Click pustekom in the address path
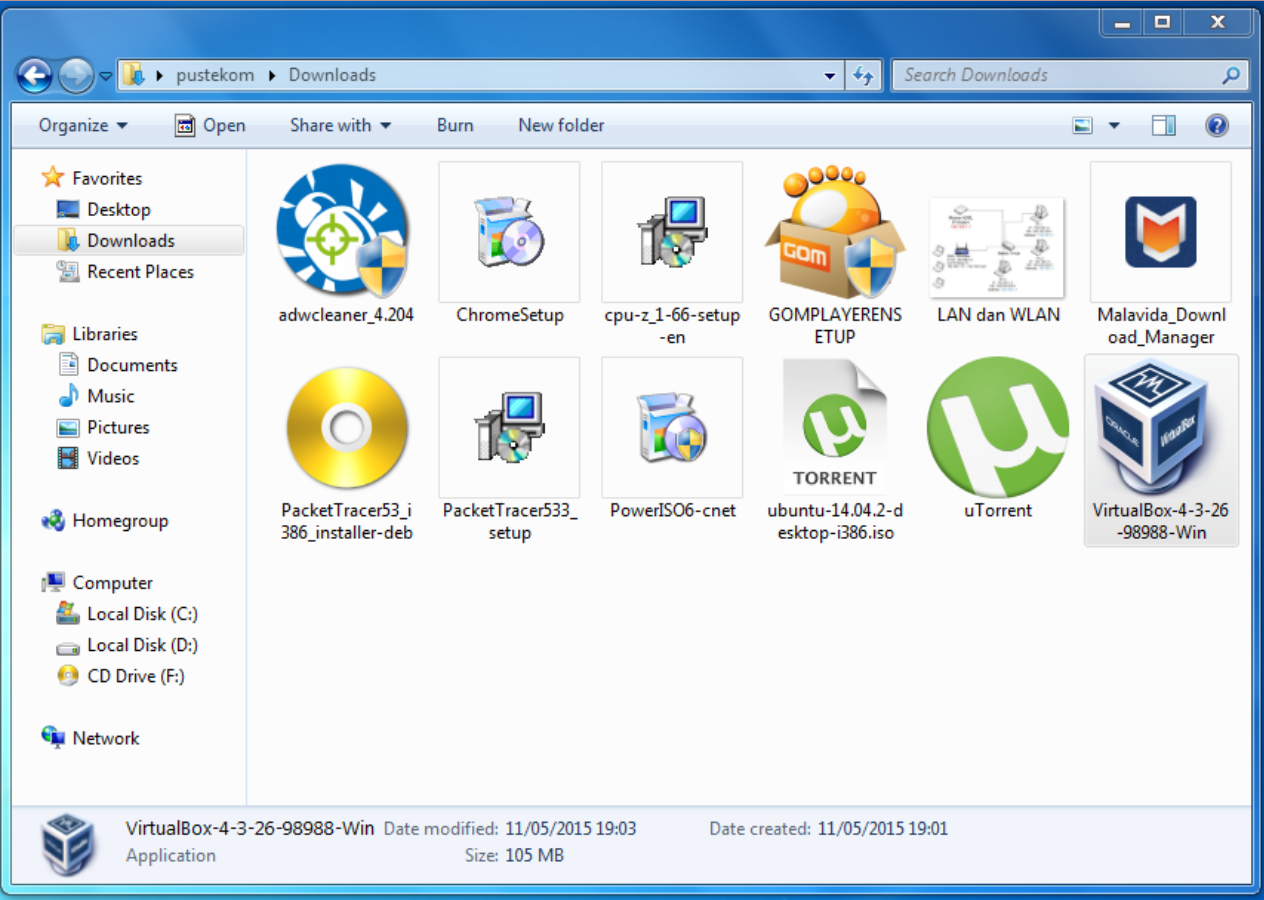The width and height of the screenshot is (1264, 900). coord(215,75)
